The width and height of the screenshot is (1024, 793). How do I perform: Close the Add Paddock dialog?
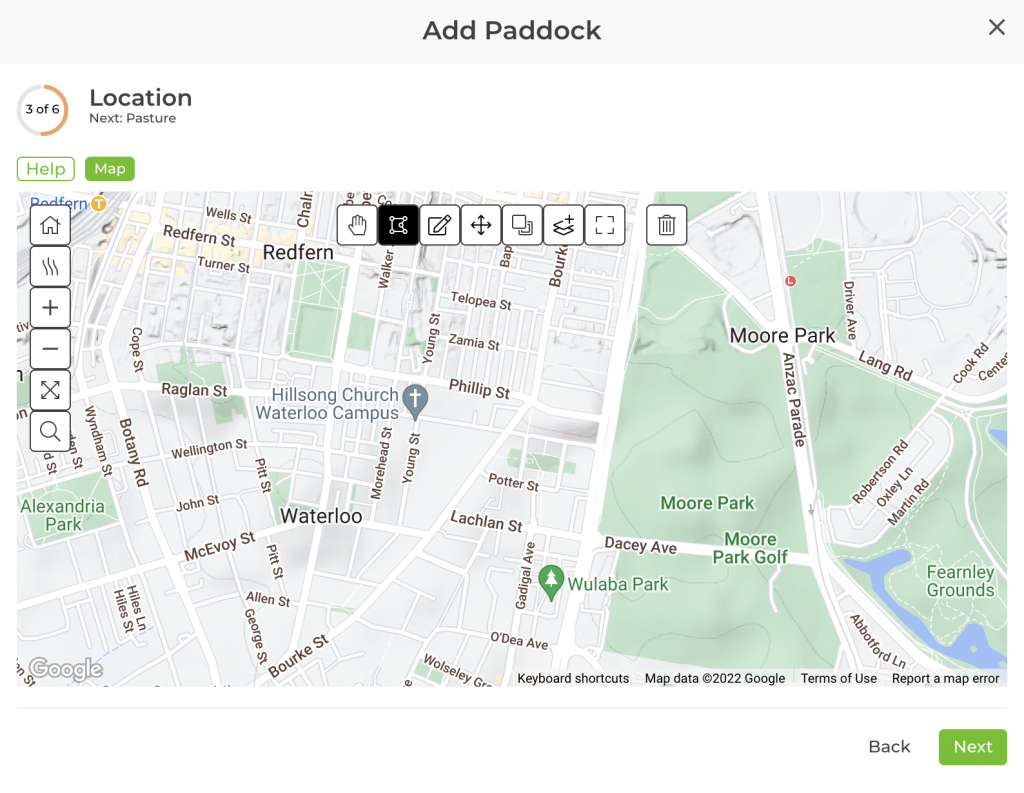(x=997, y=28)
